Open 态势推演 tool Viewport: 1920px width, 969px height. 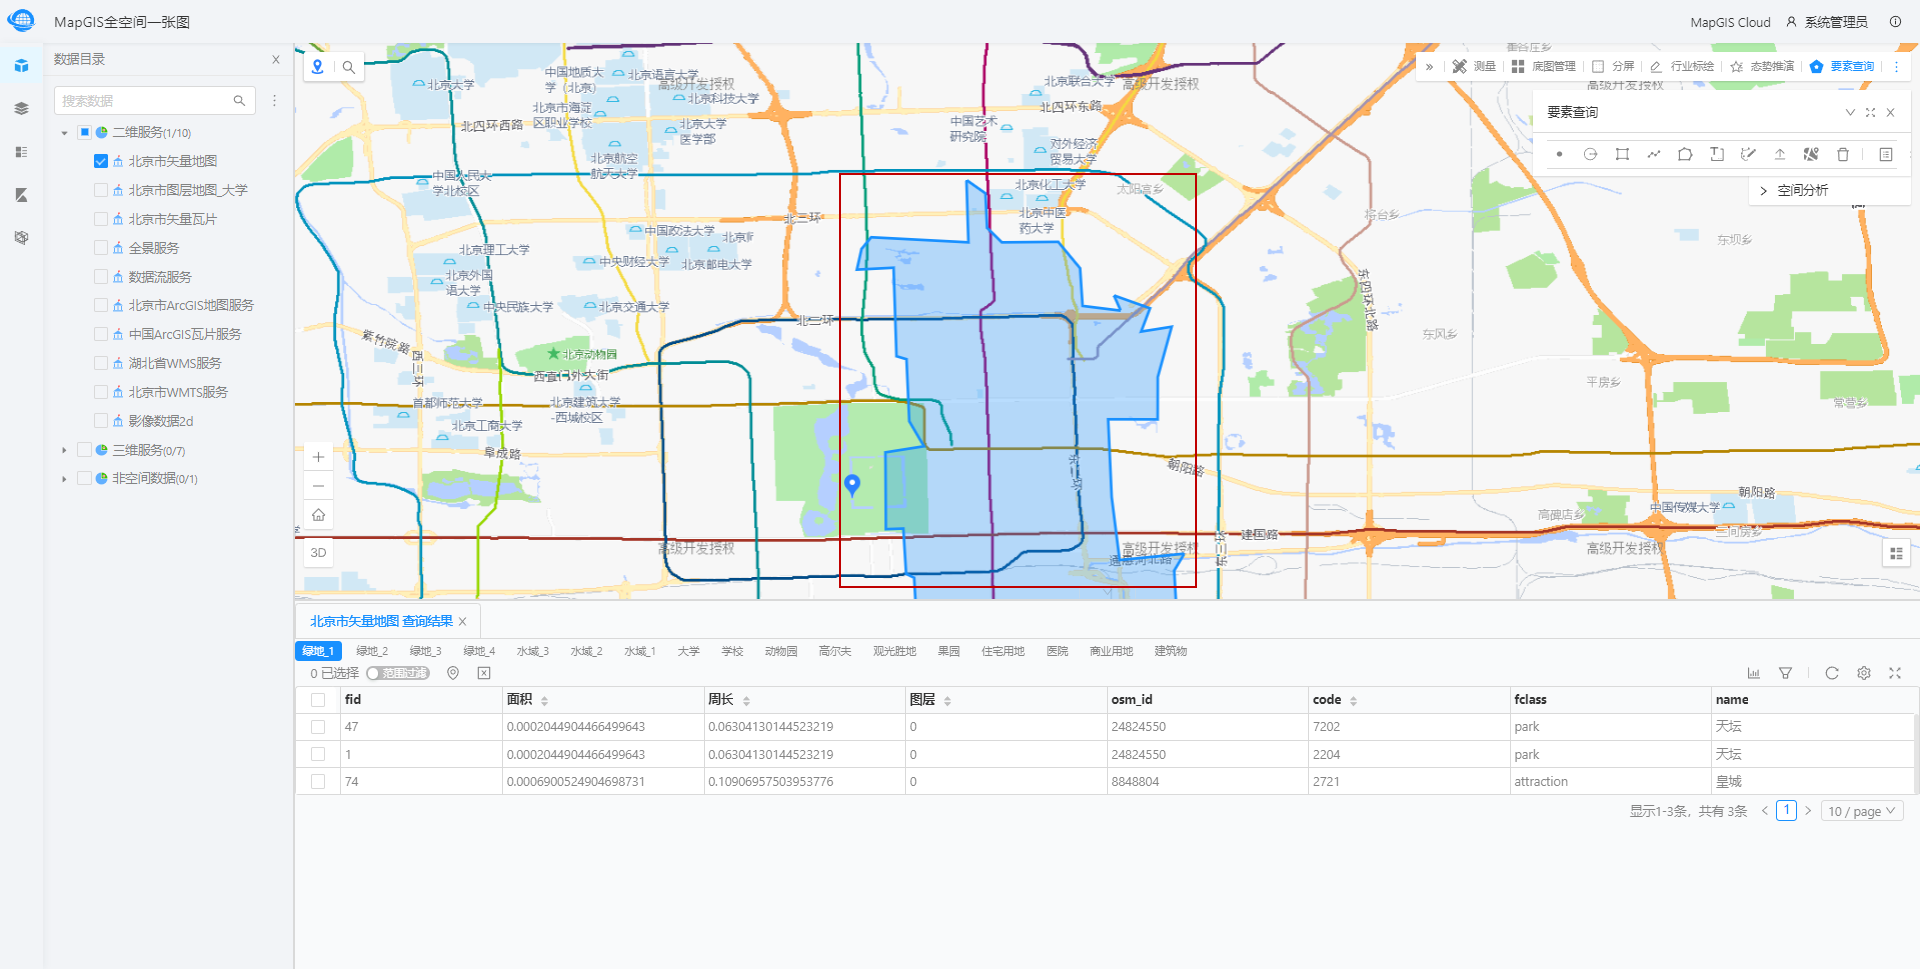(x=1762, y=66)
